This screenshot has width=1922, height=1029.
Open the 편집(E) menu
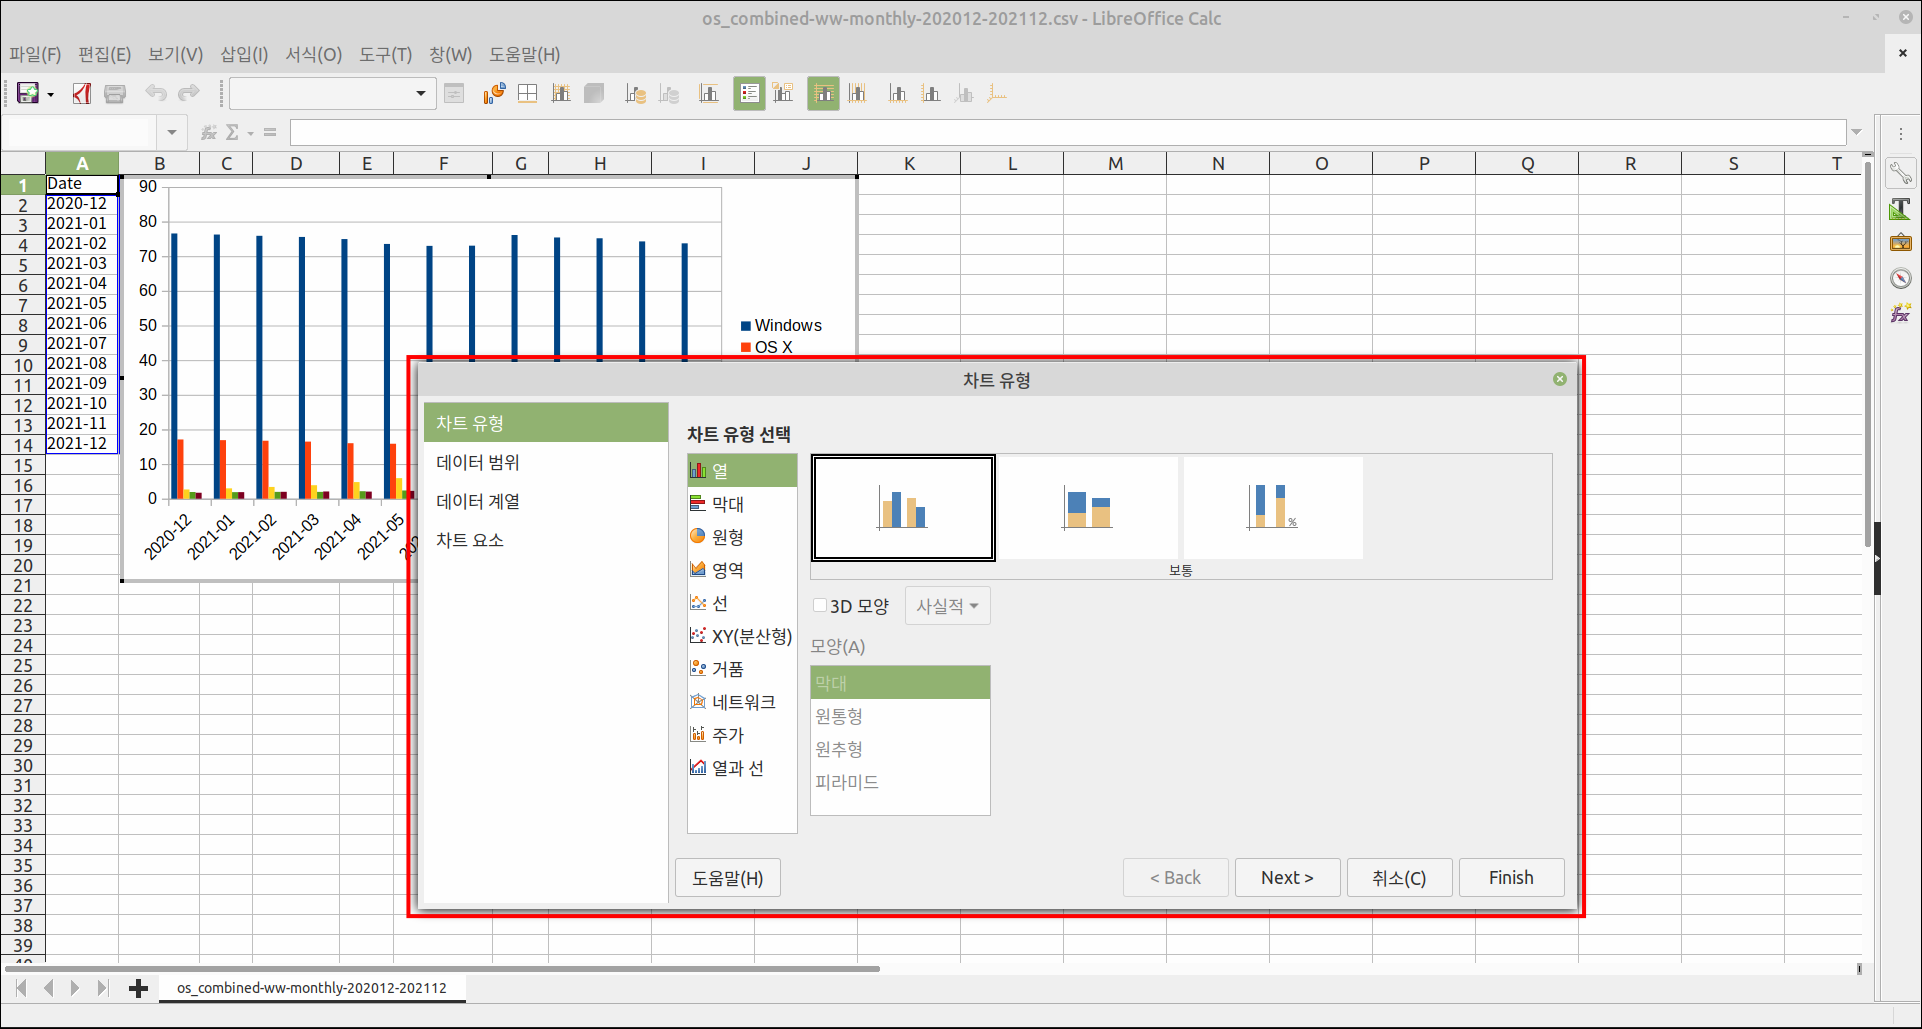pyautogui.click(x=104, y=54)
